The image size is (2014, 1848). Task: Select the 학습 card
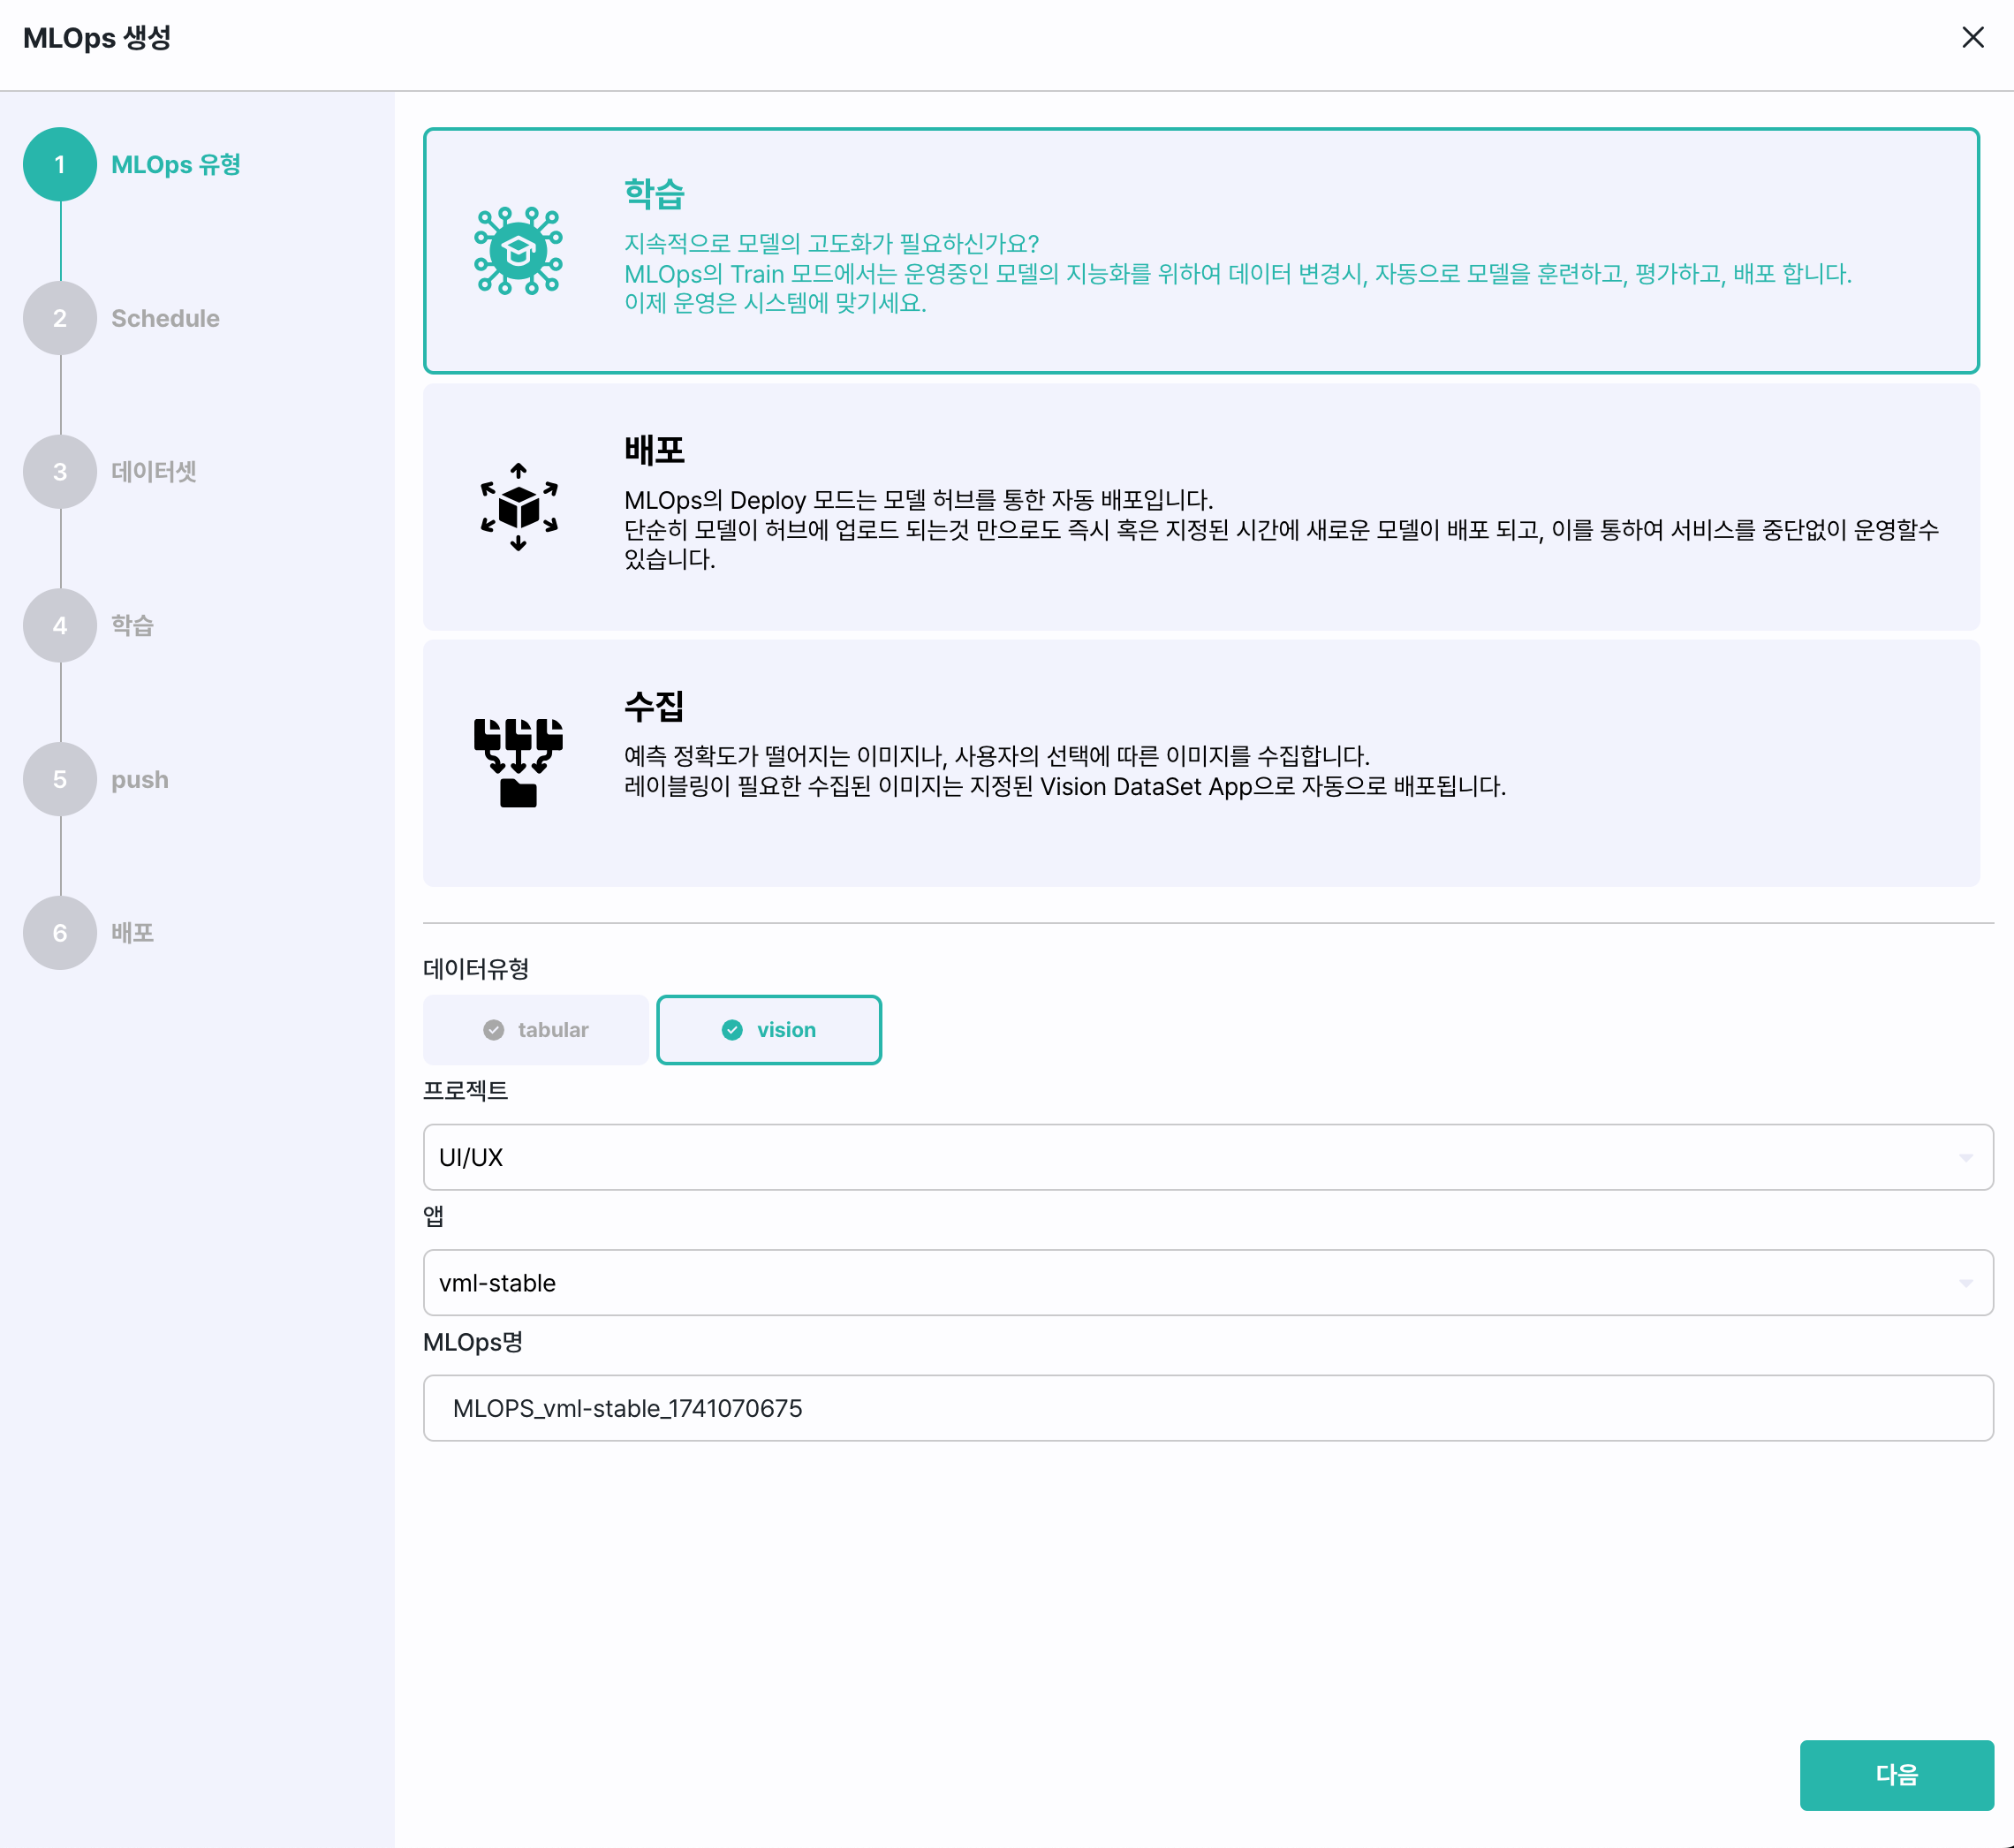1201,250
